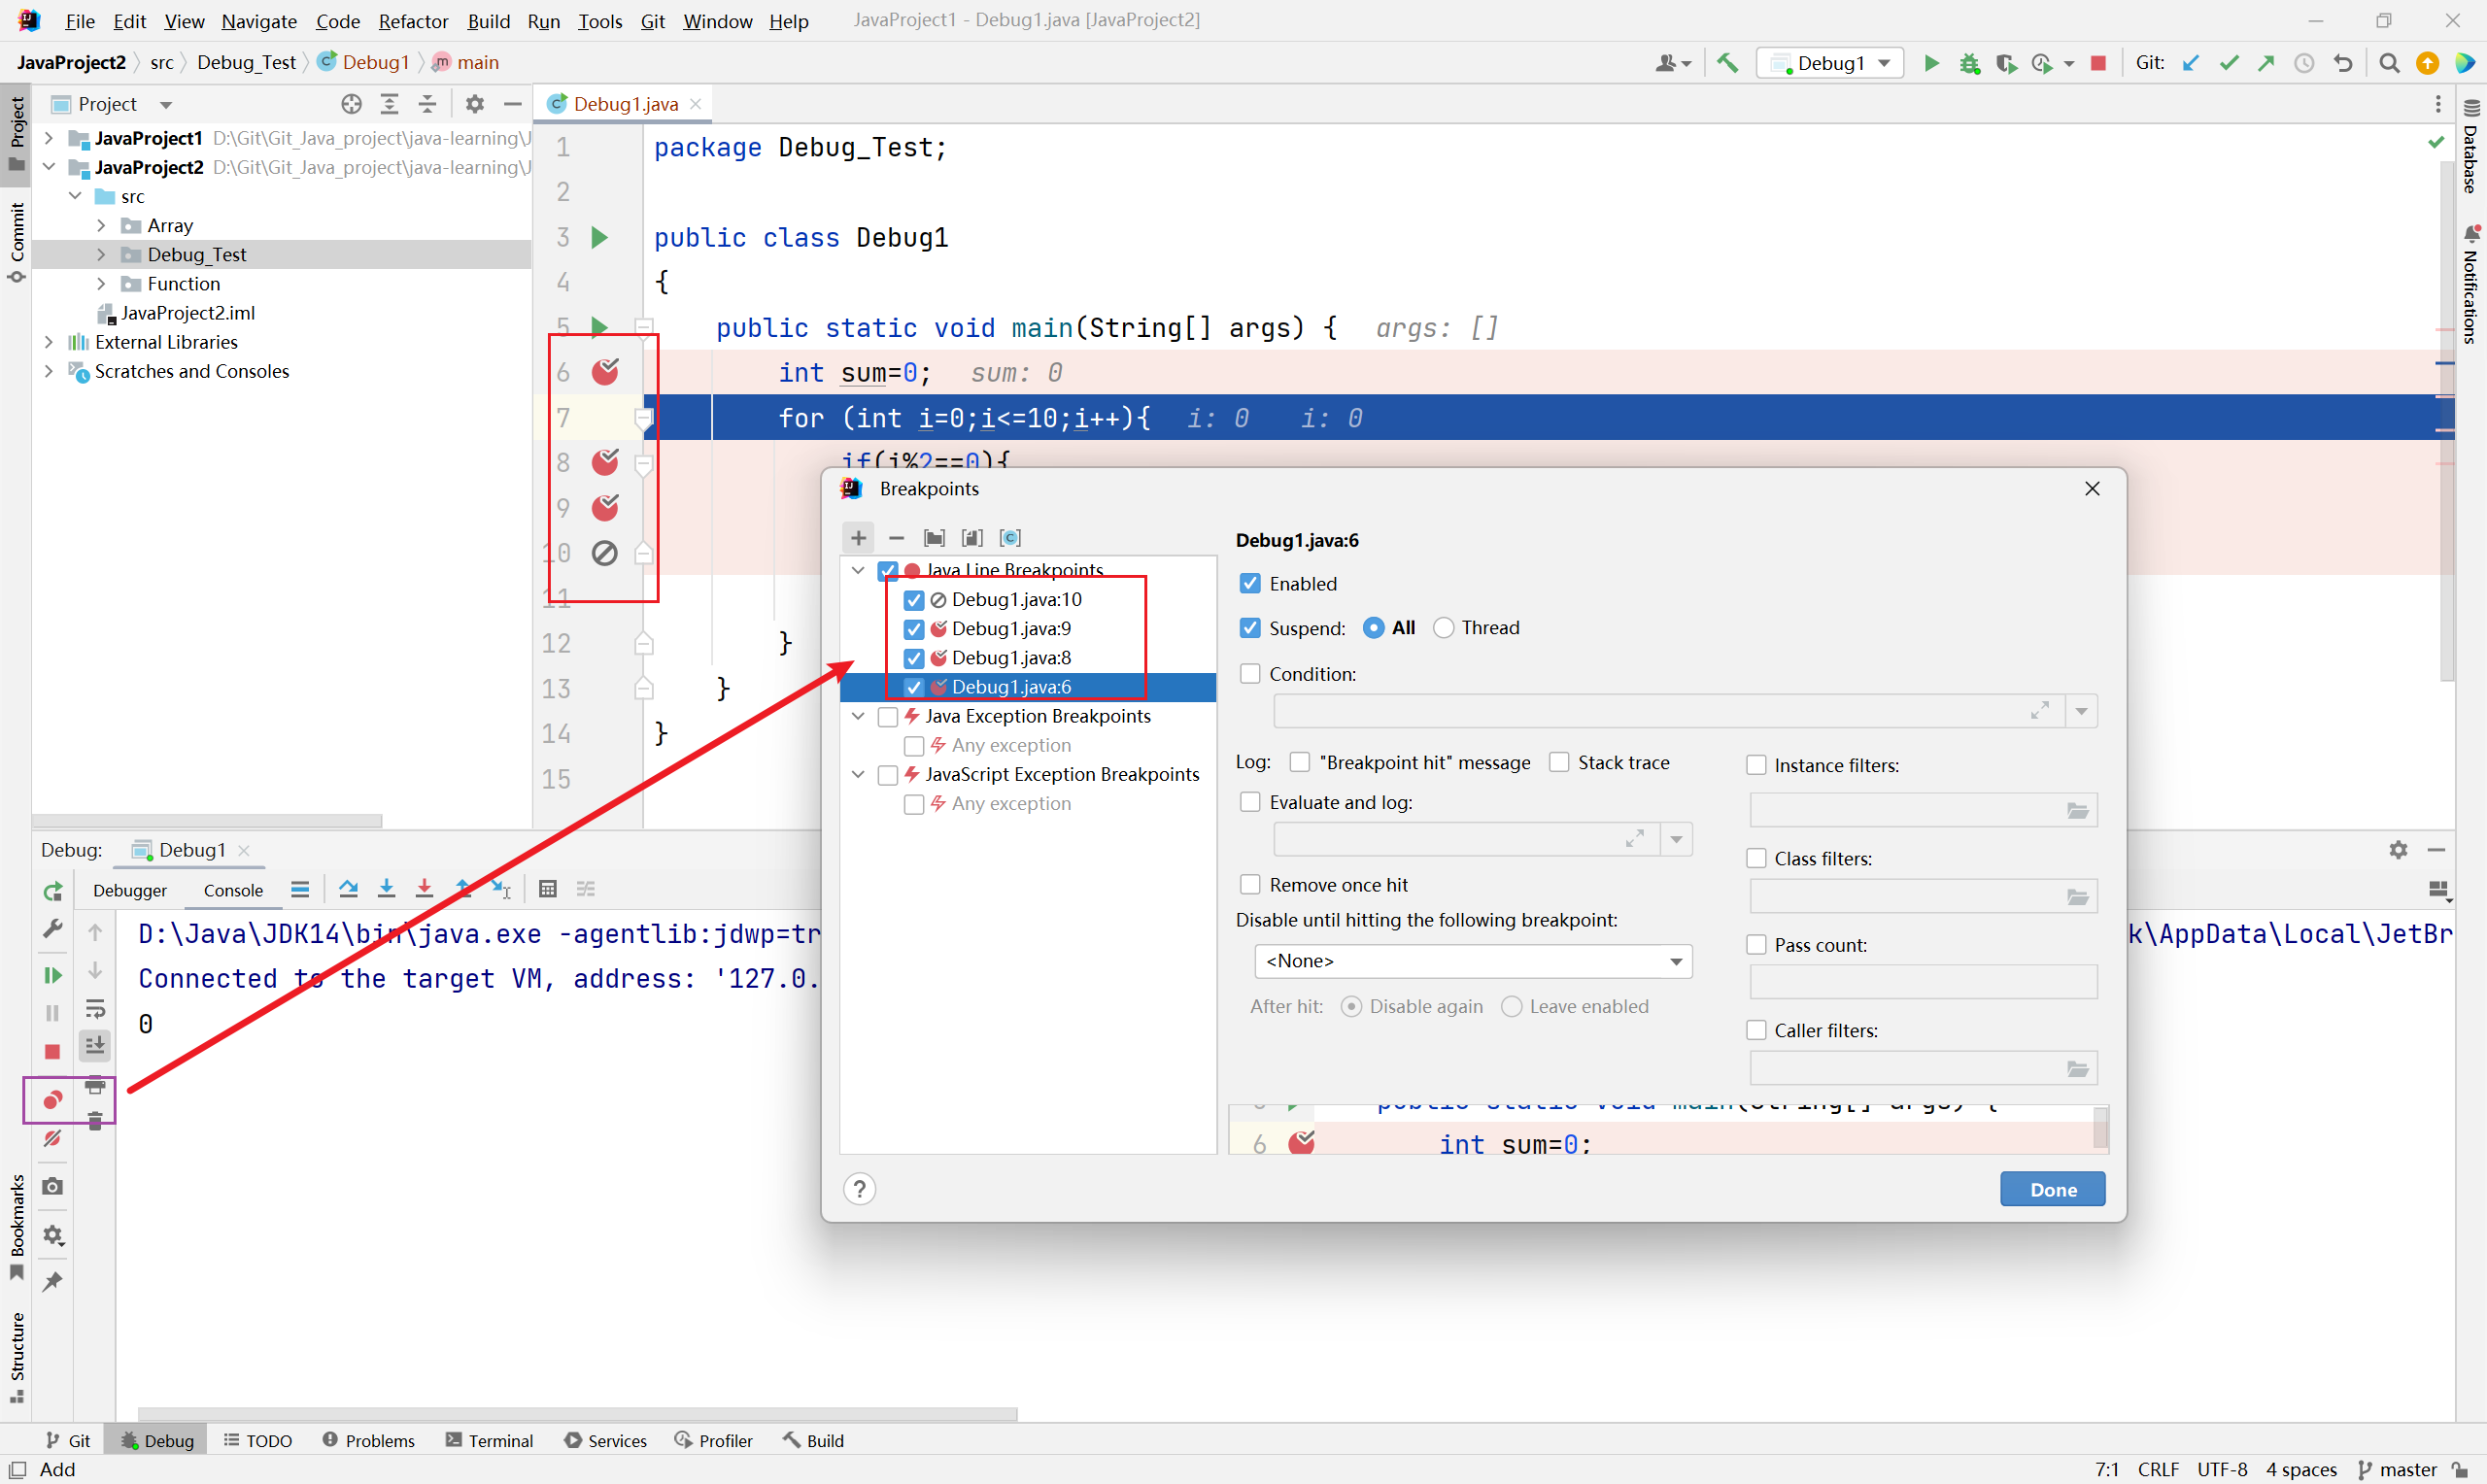Remove breakpoint with the minus icon

pyautogui.click(x=896, y=537)
